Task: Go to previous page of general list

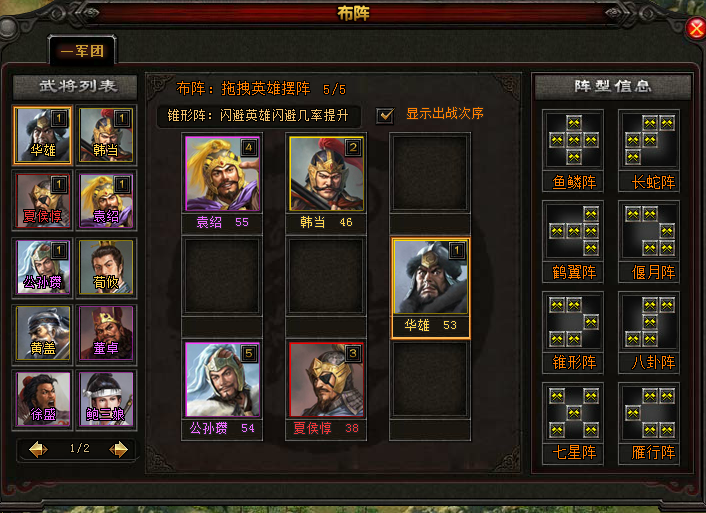Action: tap(38, 449)
